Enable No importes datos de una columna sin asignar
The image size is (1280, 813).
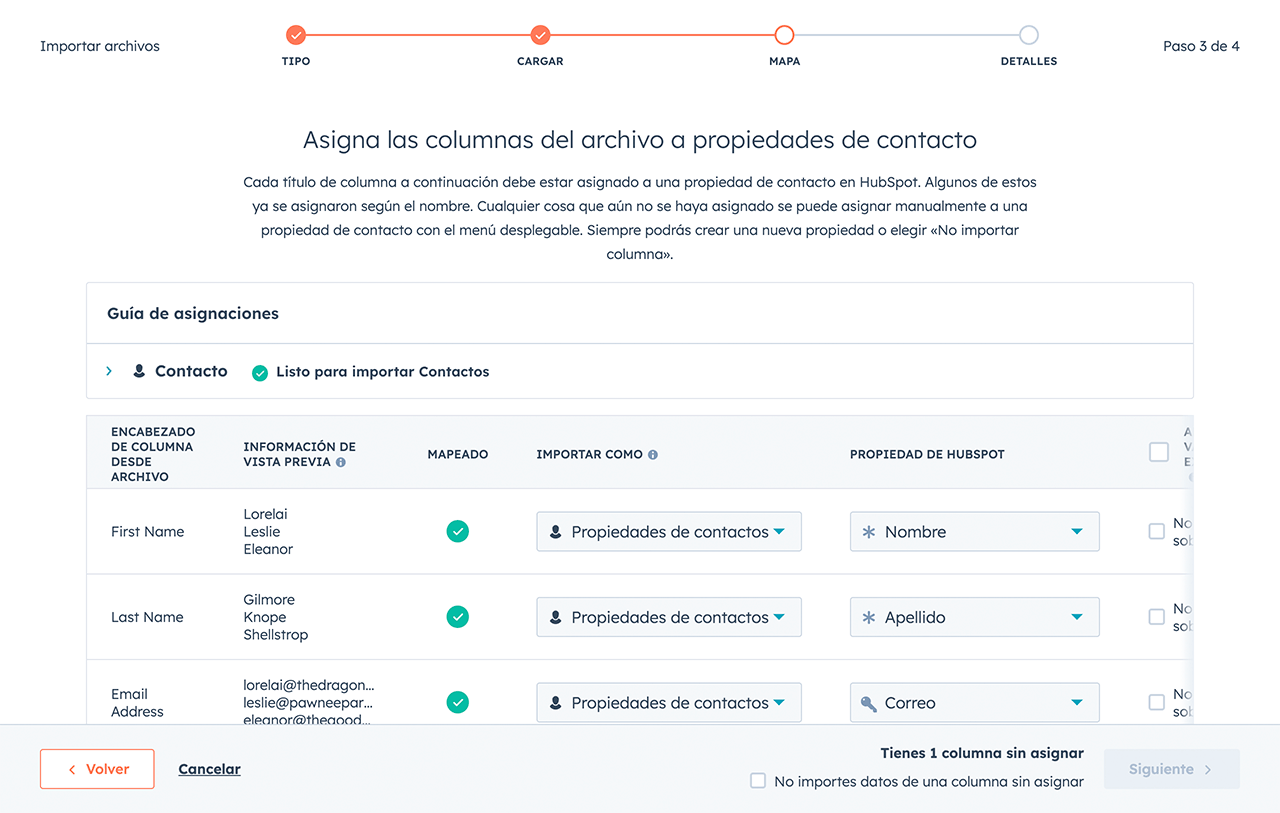tap(758, 781)
